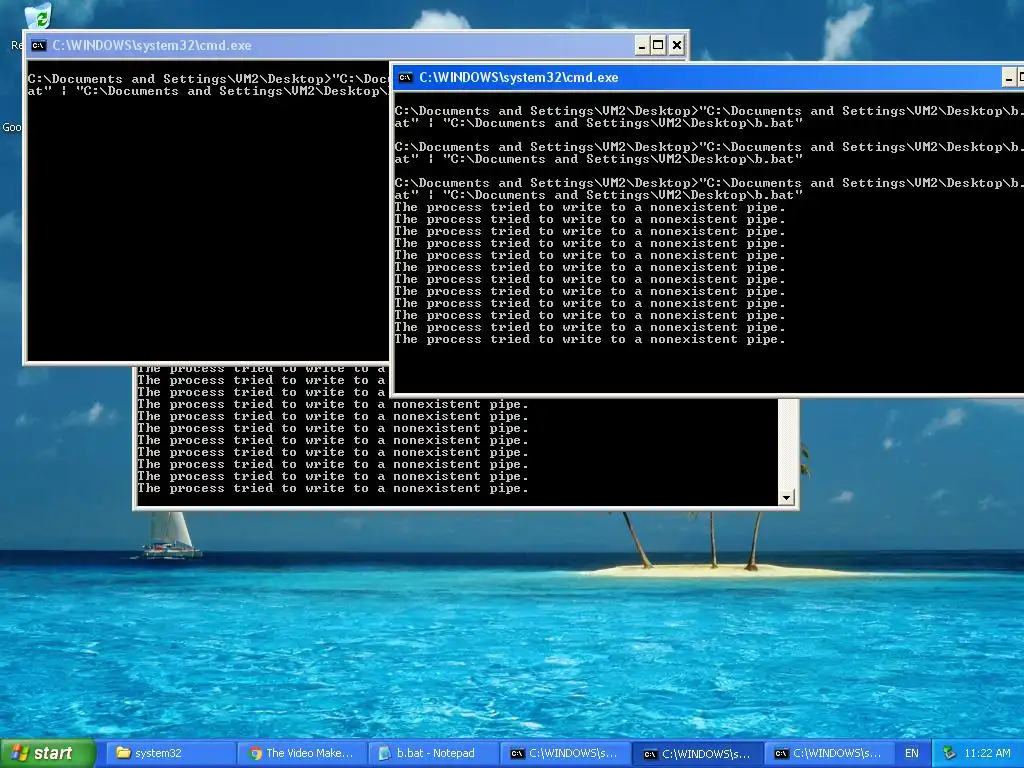The image size is (1024, 768).
Task: Close the inactive upper-left cmd.exe window
Action: tap(677, 45)
